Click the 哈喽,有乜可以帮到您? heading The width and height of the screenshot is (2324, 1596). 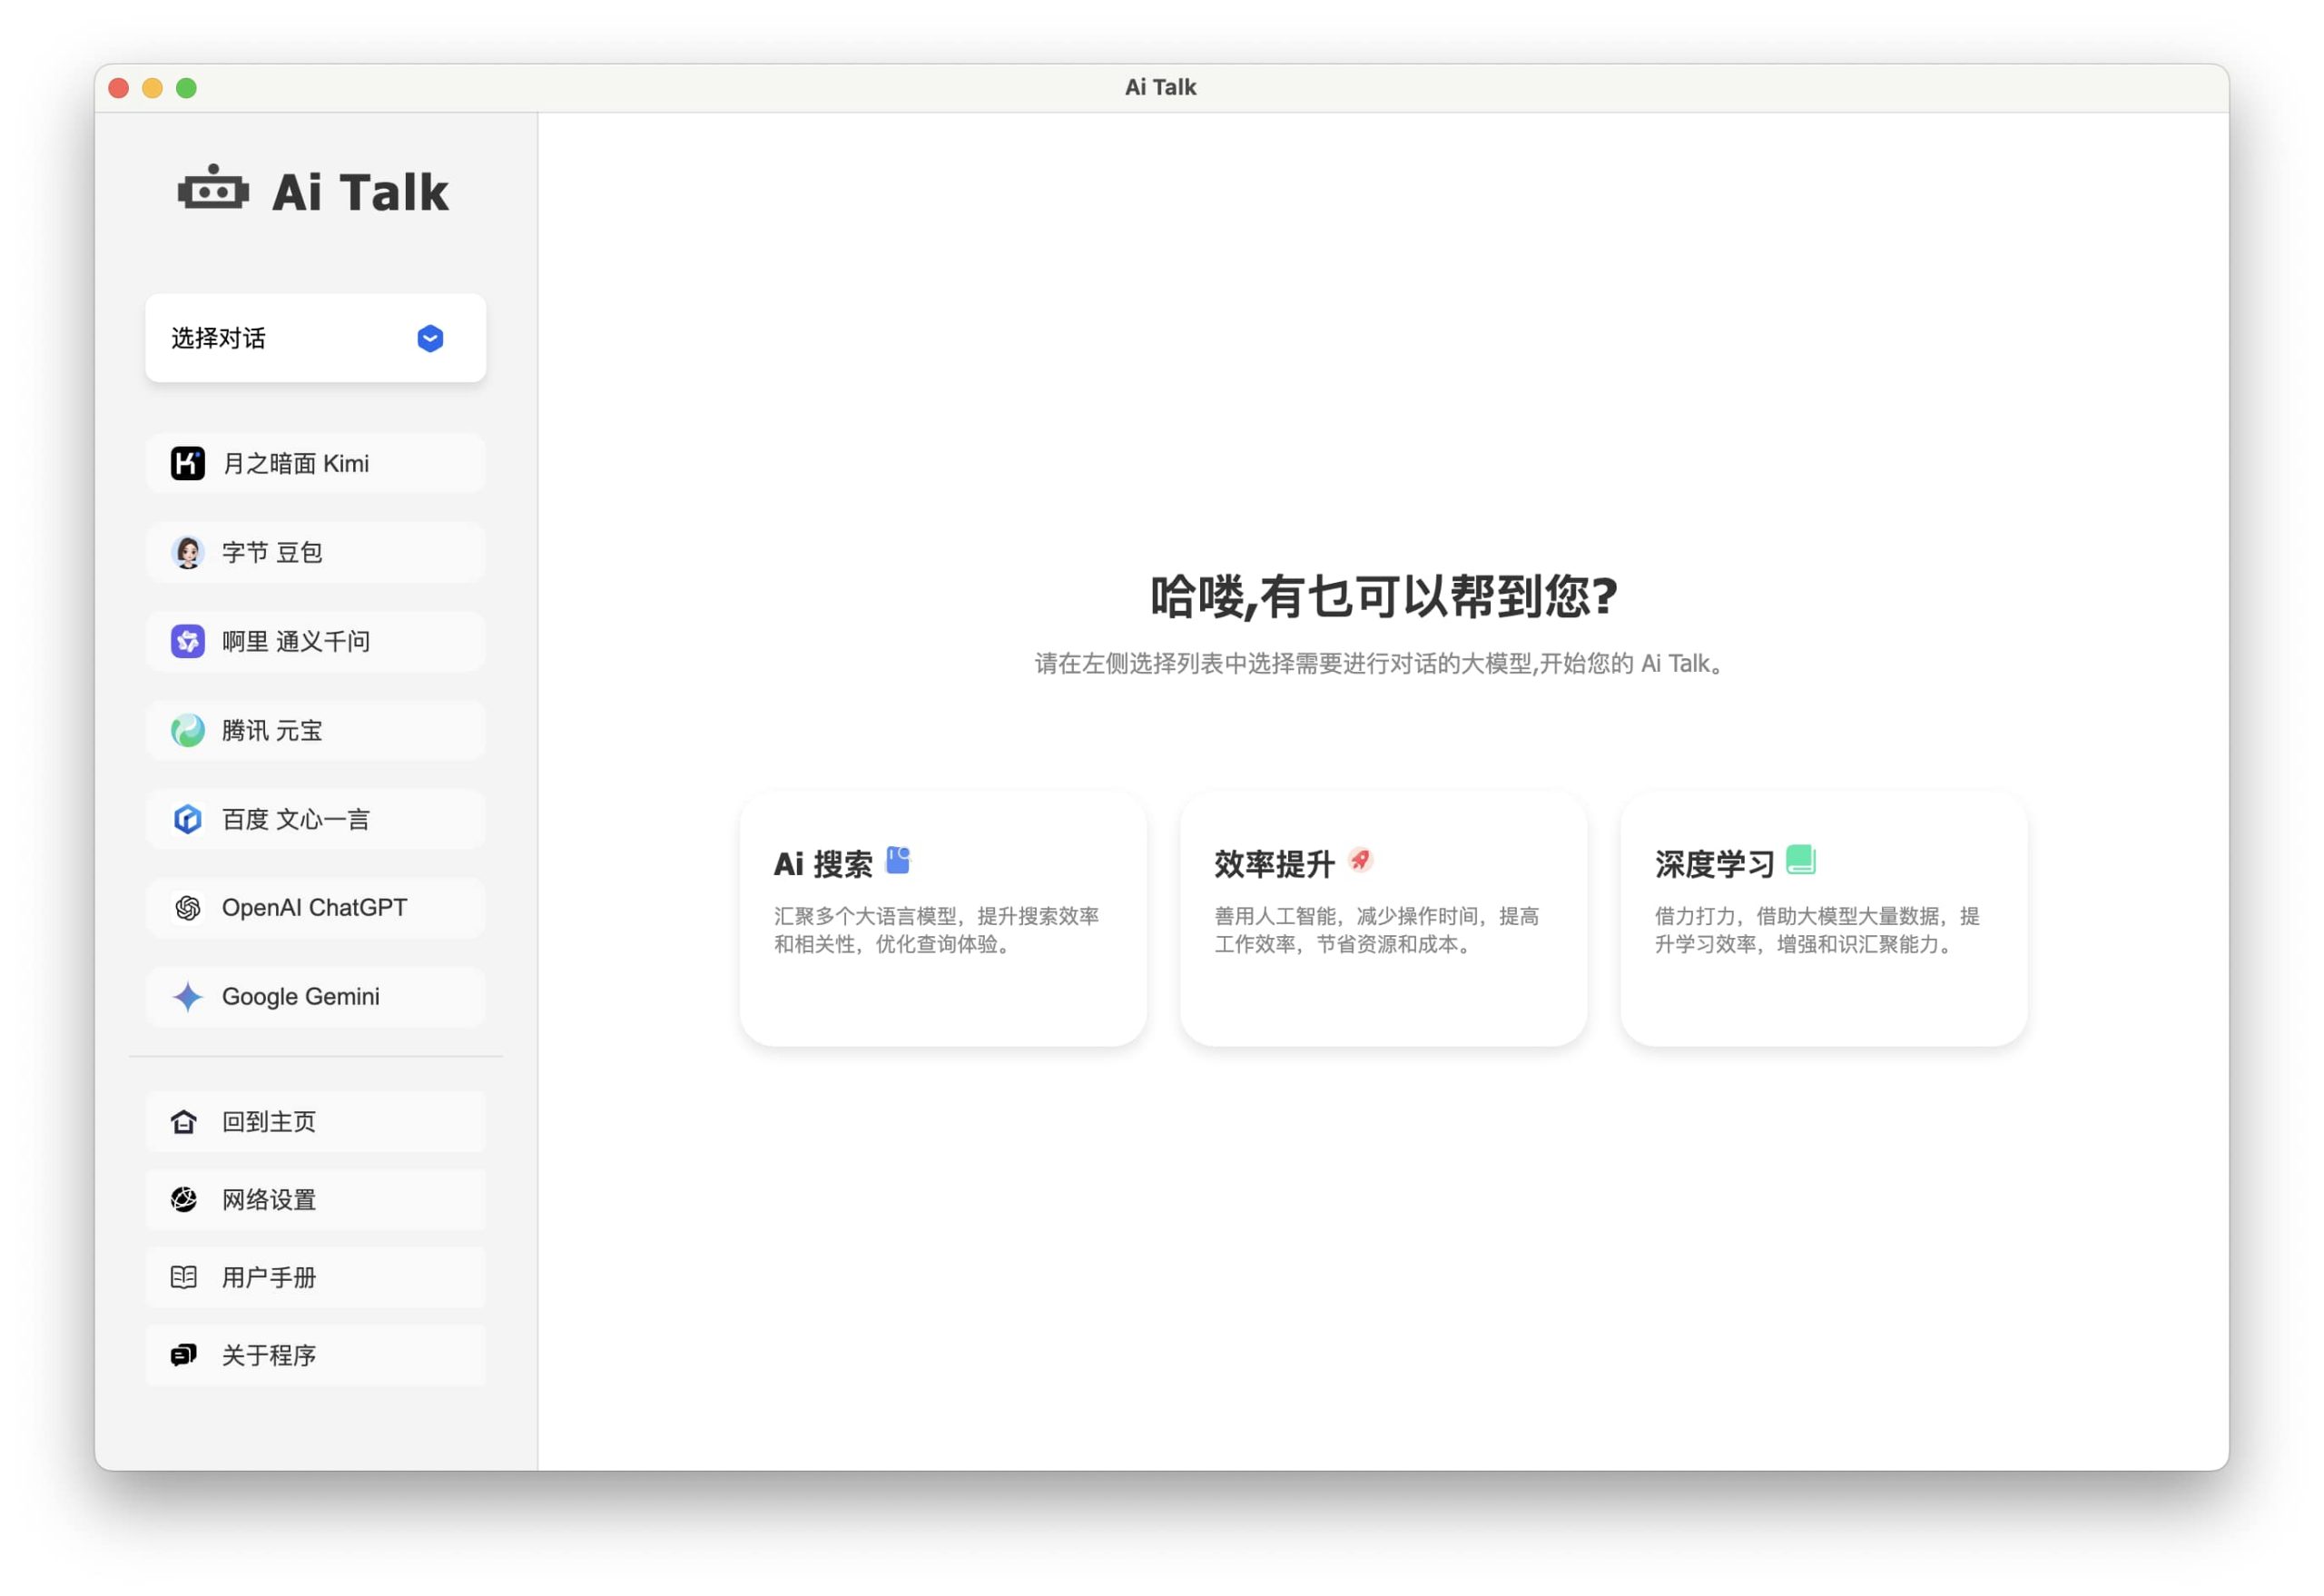[1383, 597]
